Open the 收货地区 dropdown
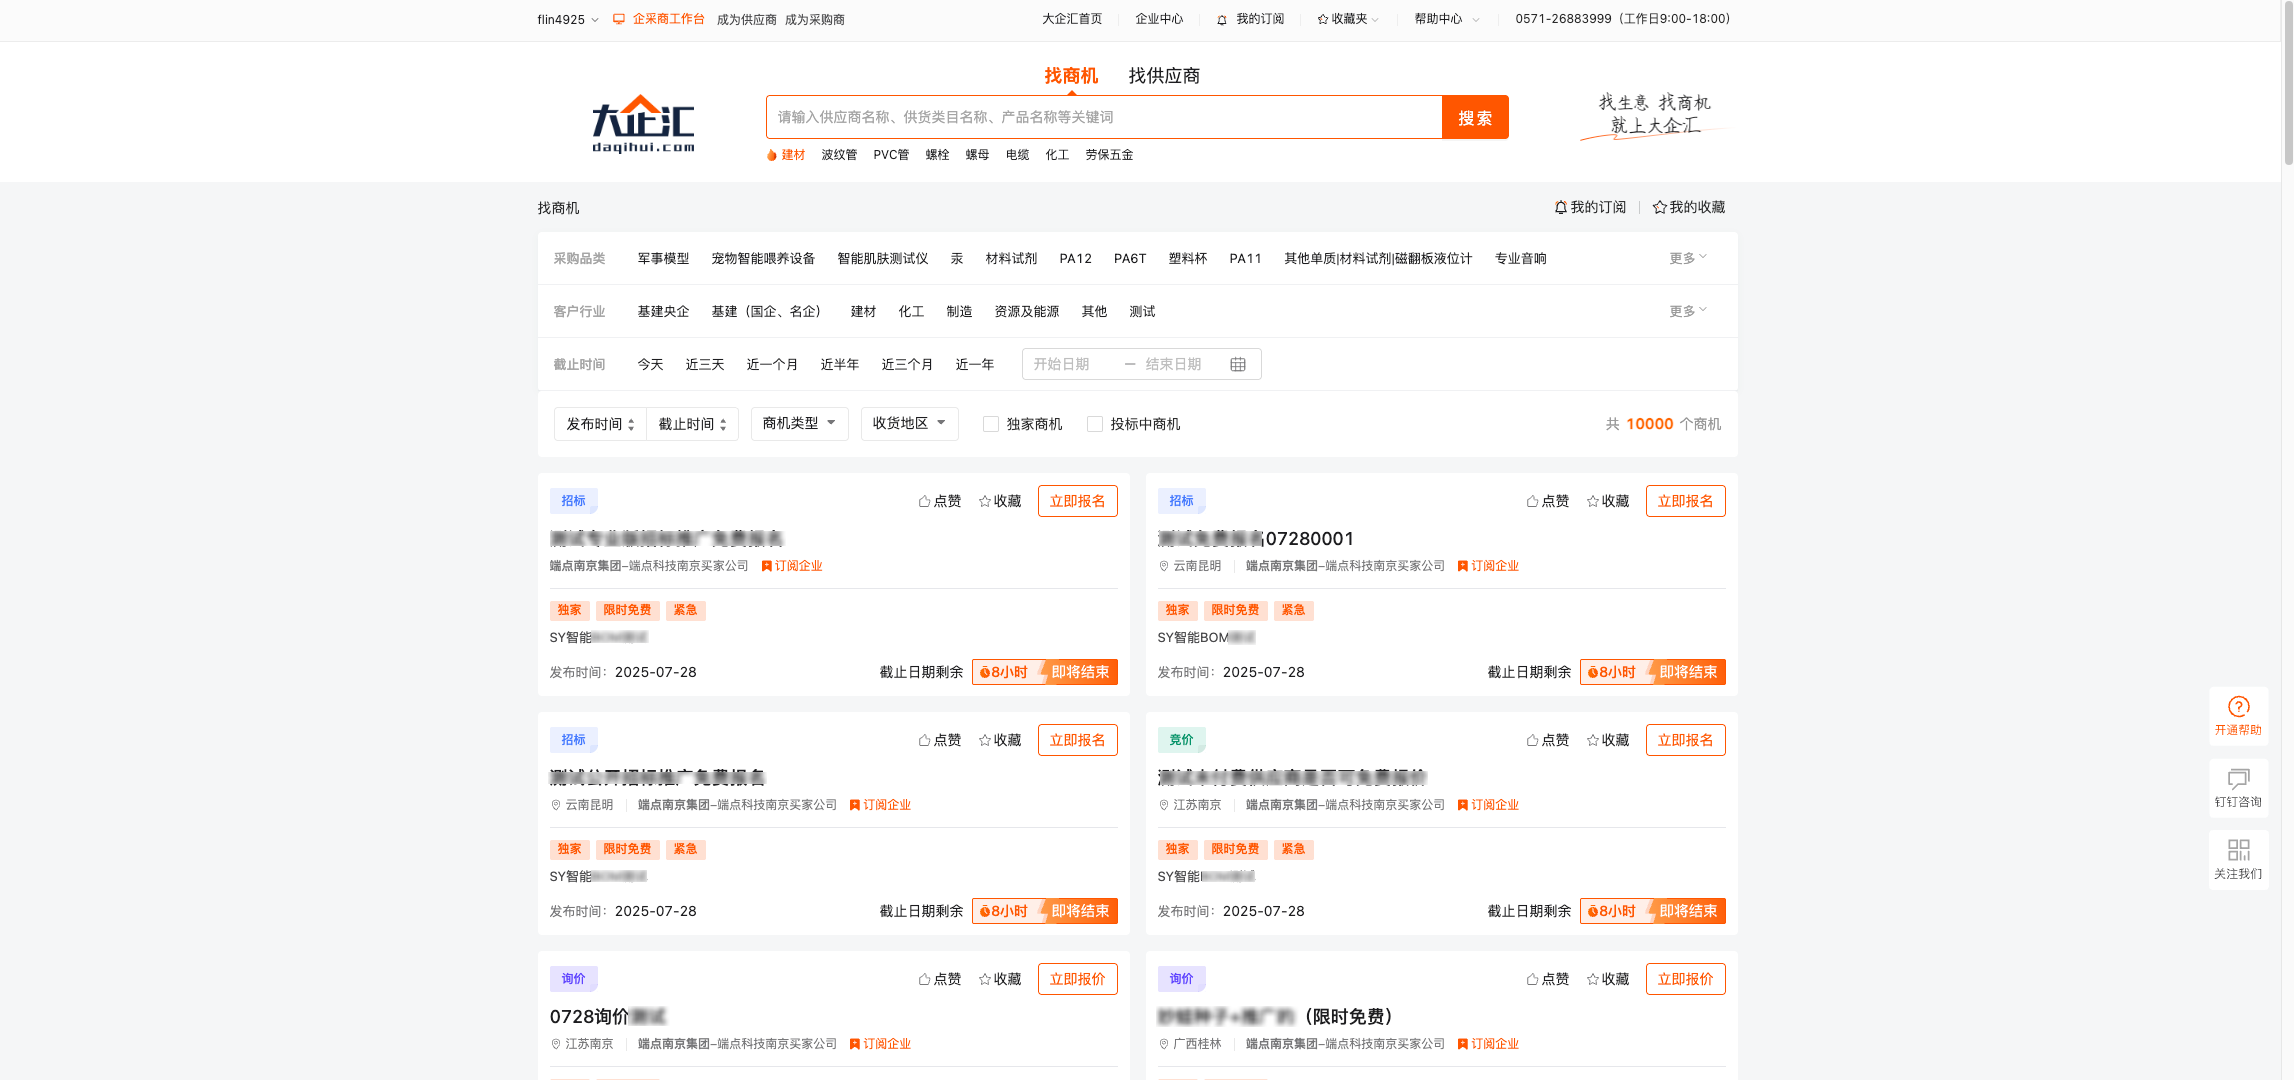Screen dimensions: 2294x1080 909,424
